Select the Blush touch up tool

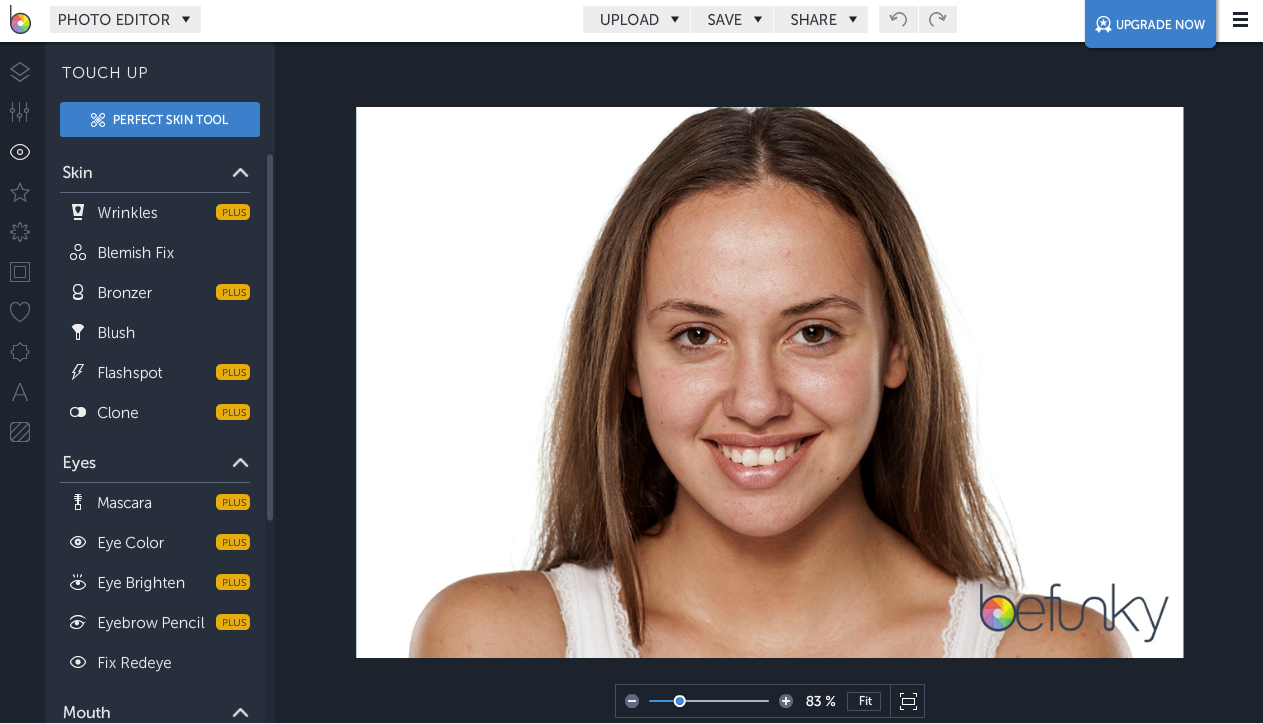tap(116, 332)
